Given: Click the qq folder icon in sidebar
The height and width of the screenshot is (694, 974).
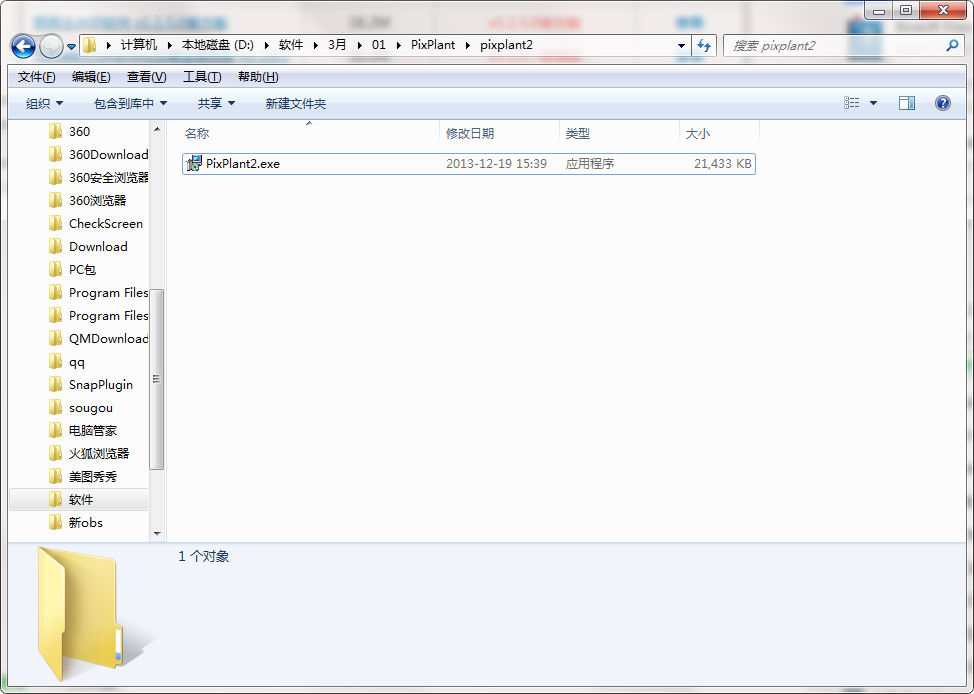Looking at the screenshot, I should 55,361.
